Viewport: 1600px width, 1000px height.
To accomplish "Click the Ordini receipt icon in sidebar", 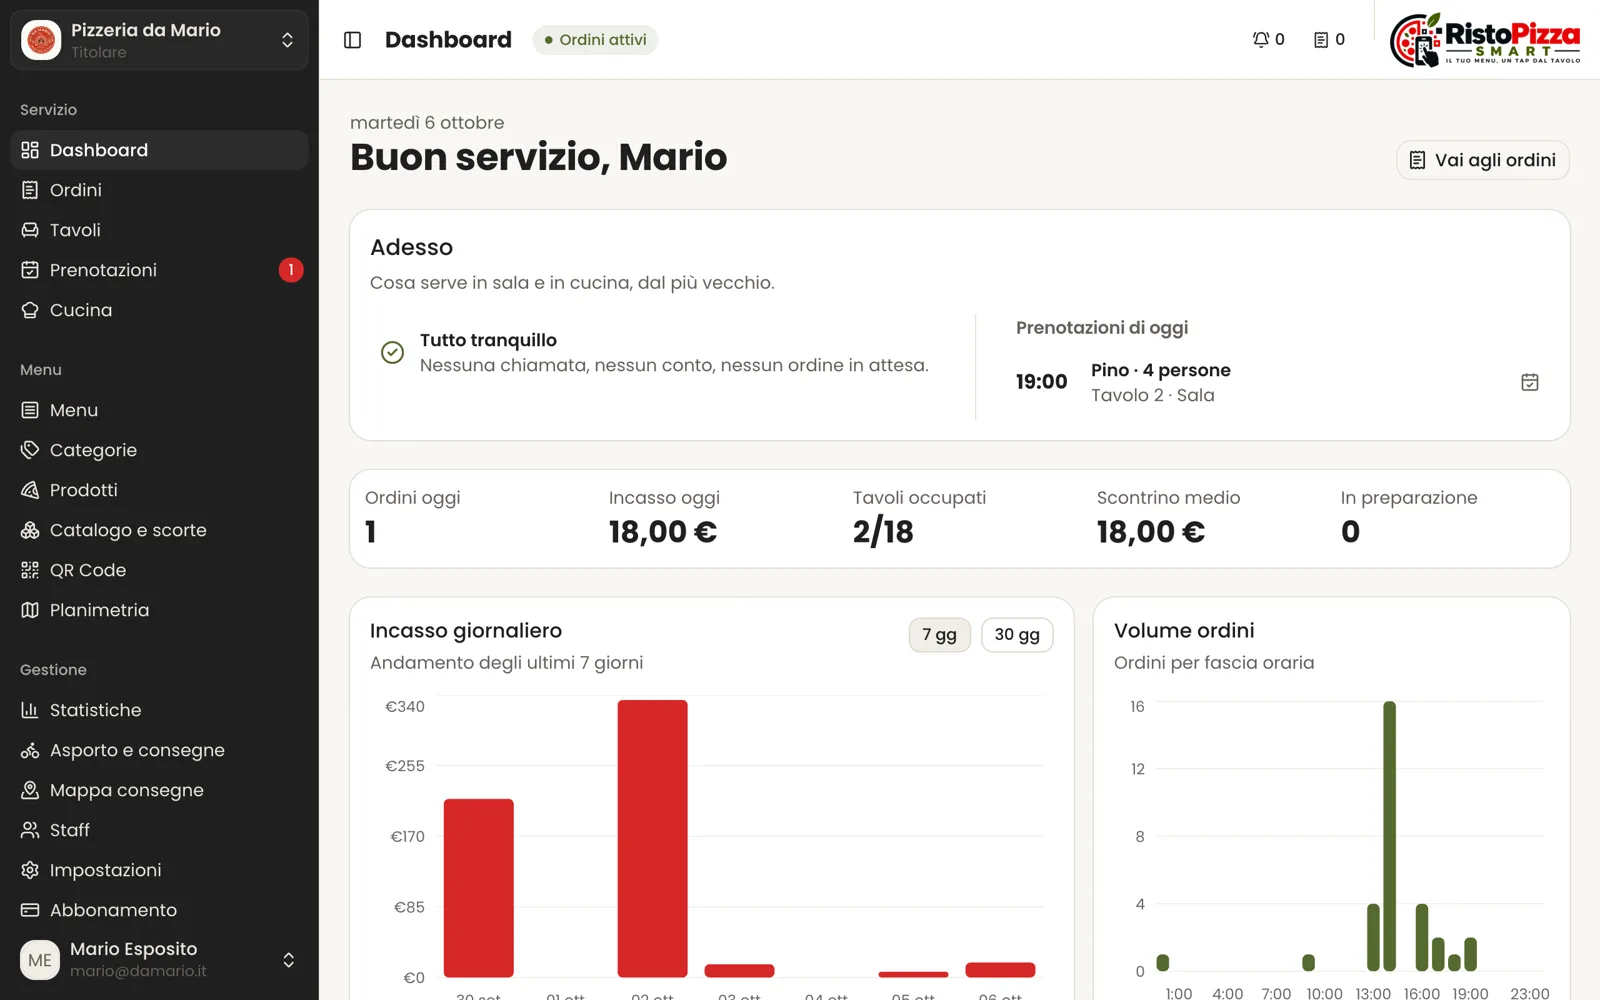I will (x=30, y=190).
